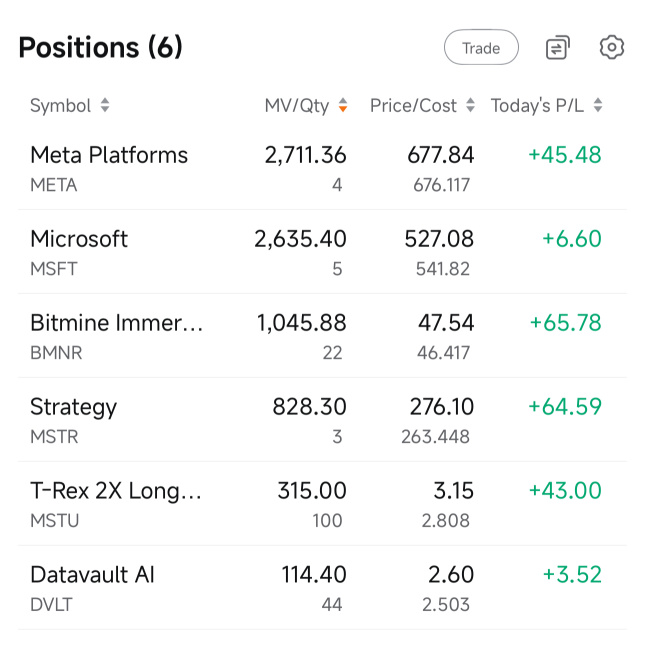645x670 pixels.
Task: Click Datavault's +3.52 P/L value
Action: coord(571,575)
